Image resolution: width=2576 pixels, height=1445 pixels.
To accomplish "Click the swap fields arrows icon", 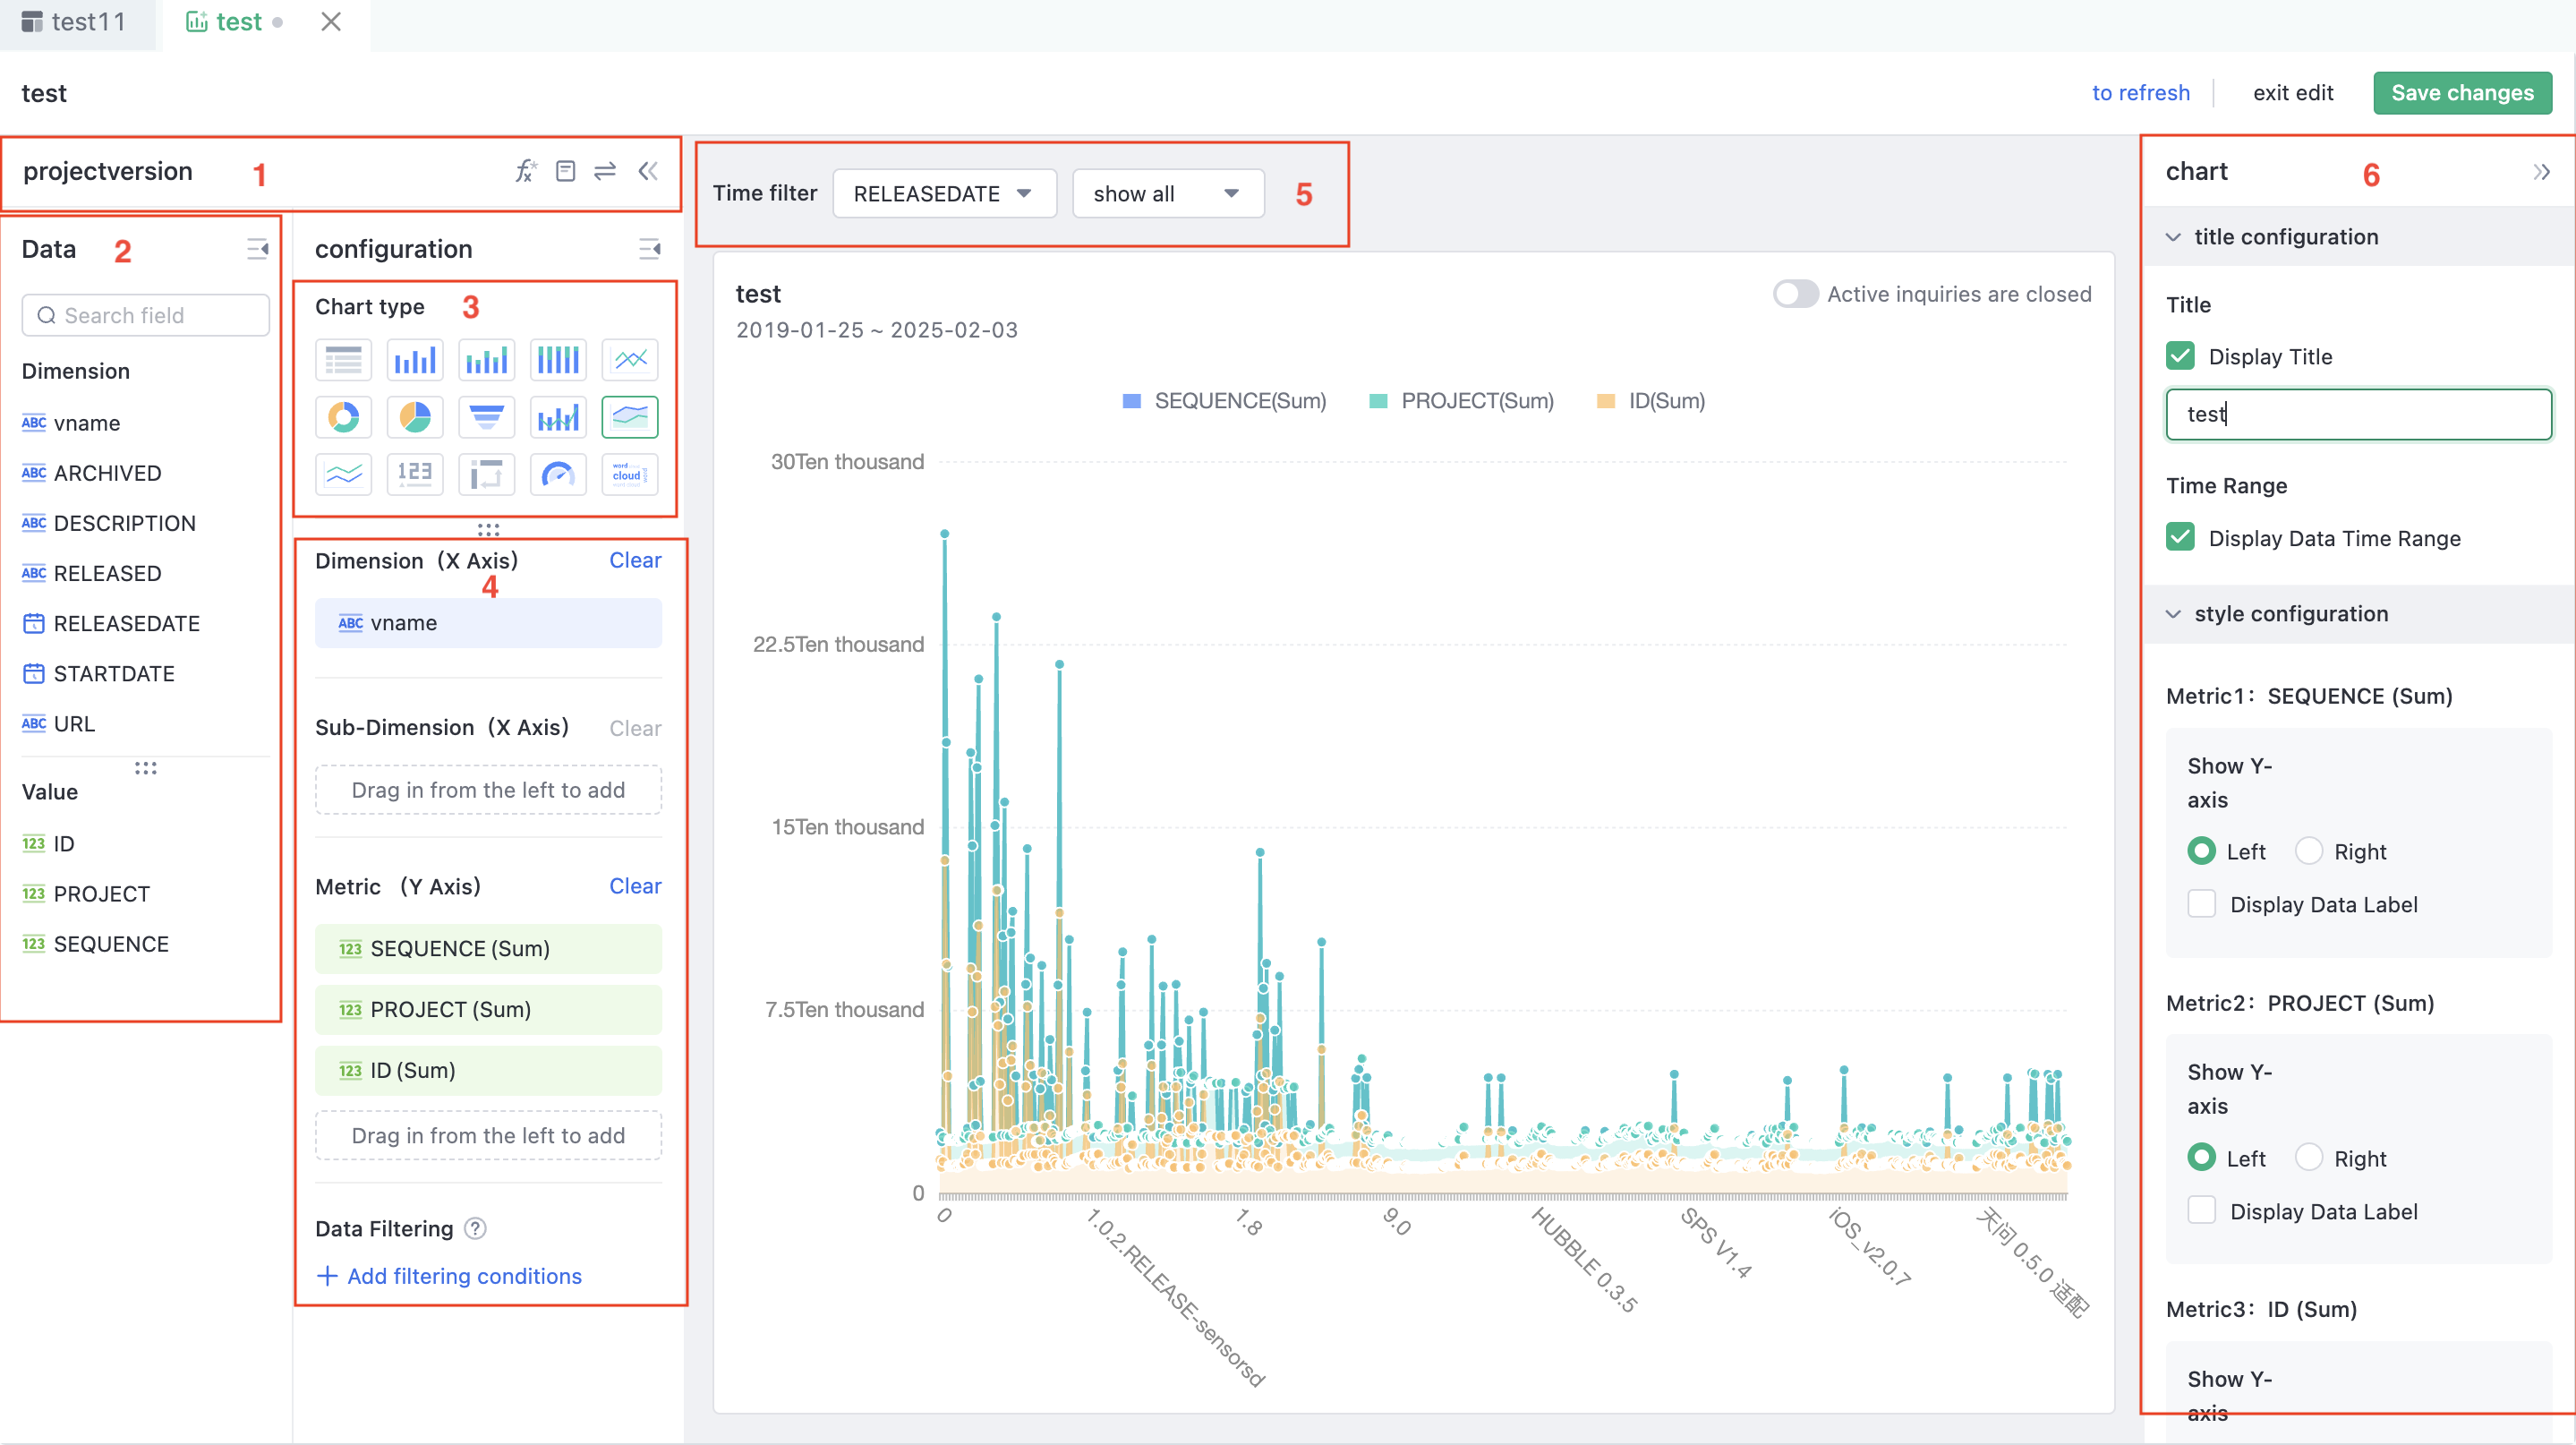I will pyautogui.click(x=604, y=171).
